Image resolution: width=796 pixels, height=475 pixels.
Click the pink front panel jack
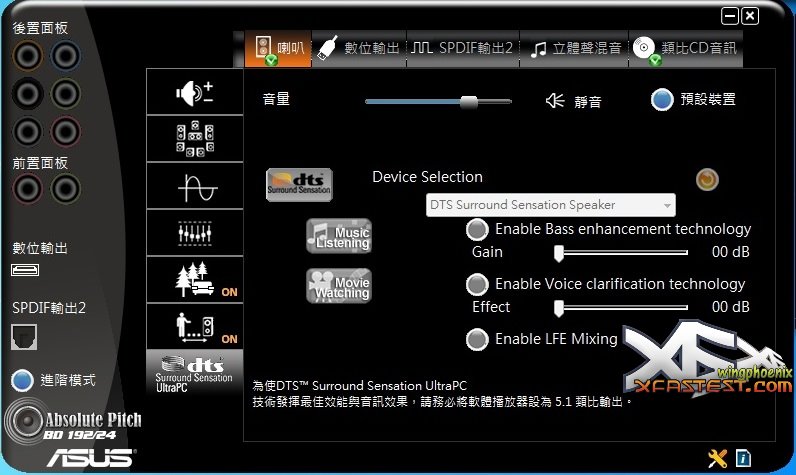click(27, 189)
